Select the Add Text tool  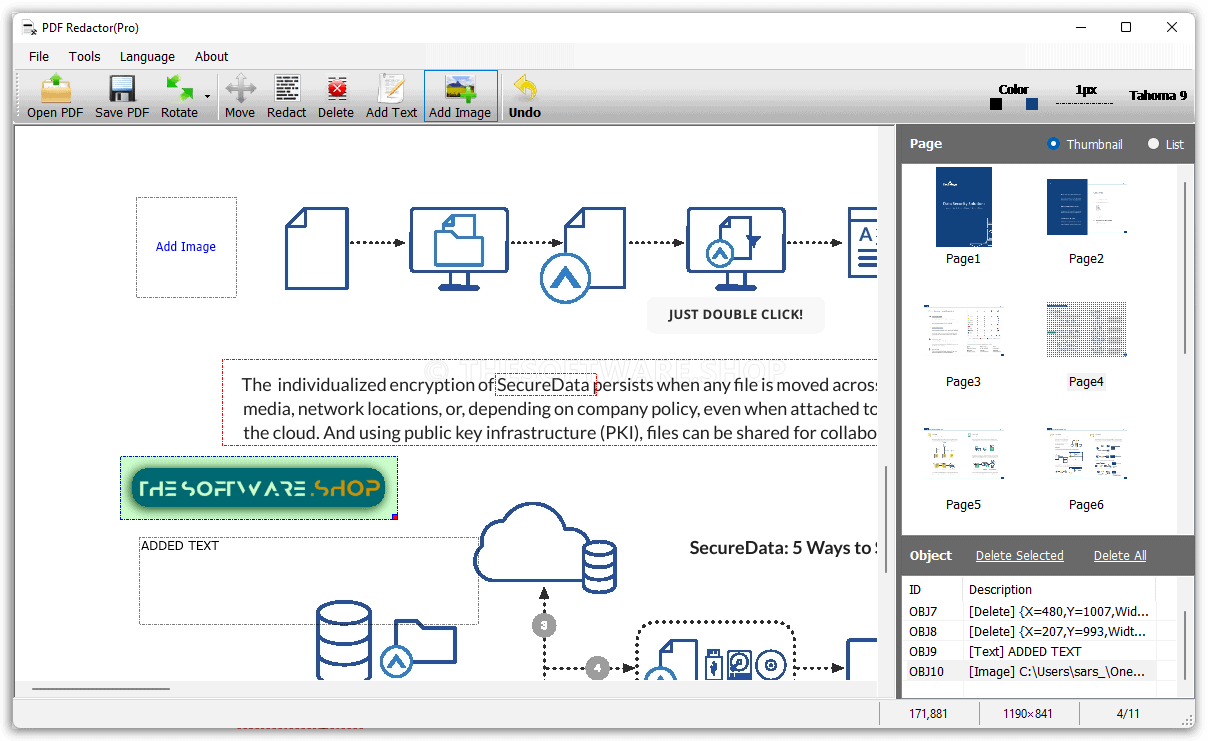click(x=392, y=96)
